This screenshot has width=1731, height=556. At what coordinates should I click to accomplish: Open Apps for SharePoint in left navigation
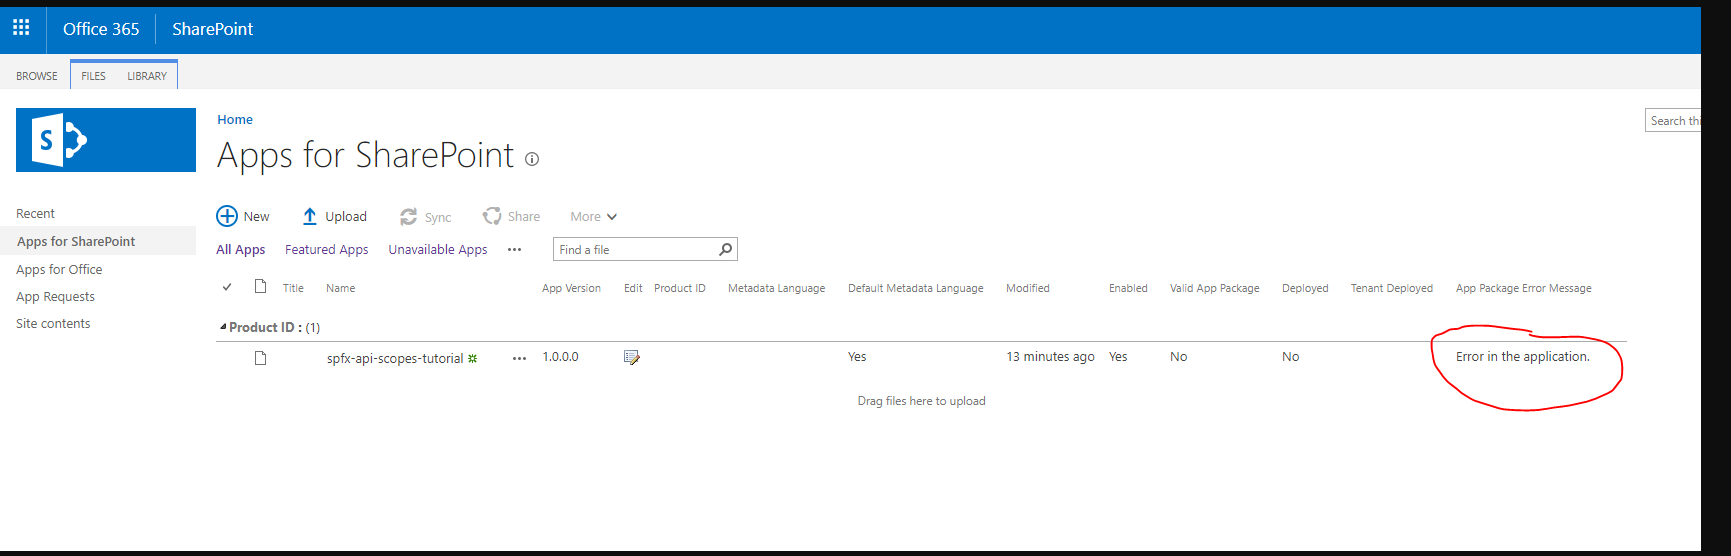[x=76, y=241]
